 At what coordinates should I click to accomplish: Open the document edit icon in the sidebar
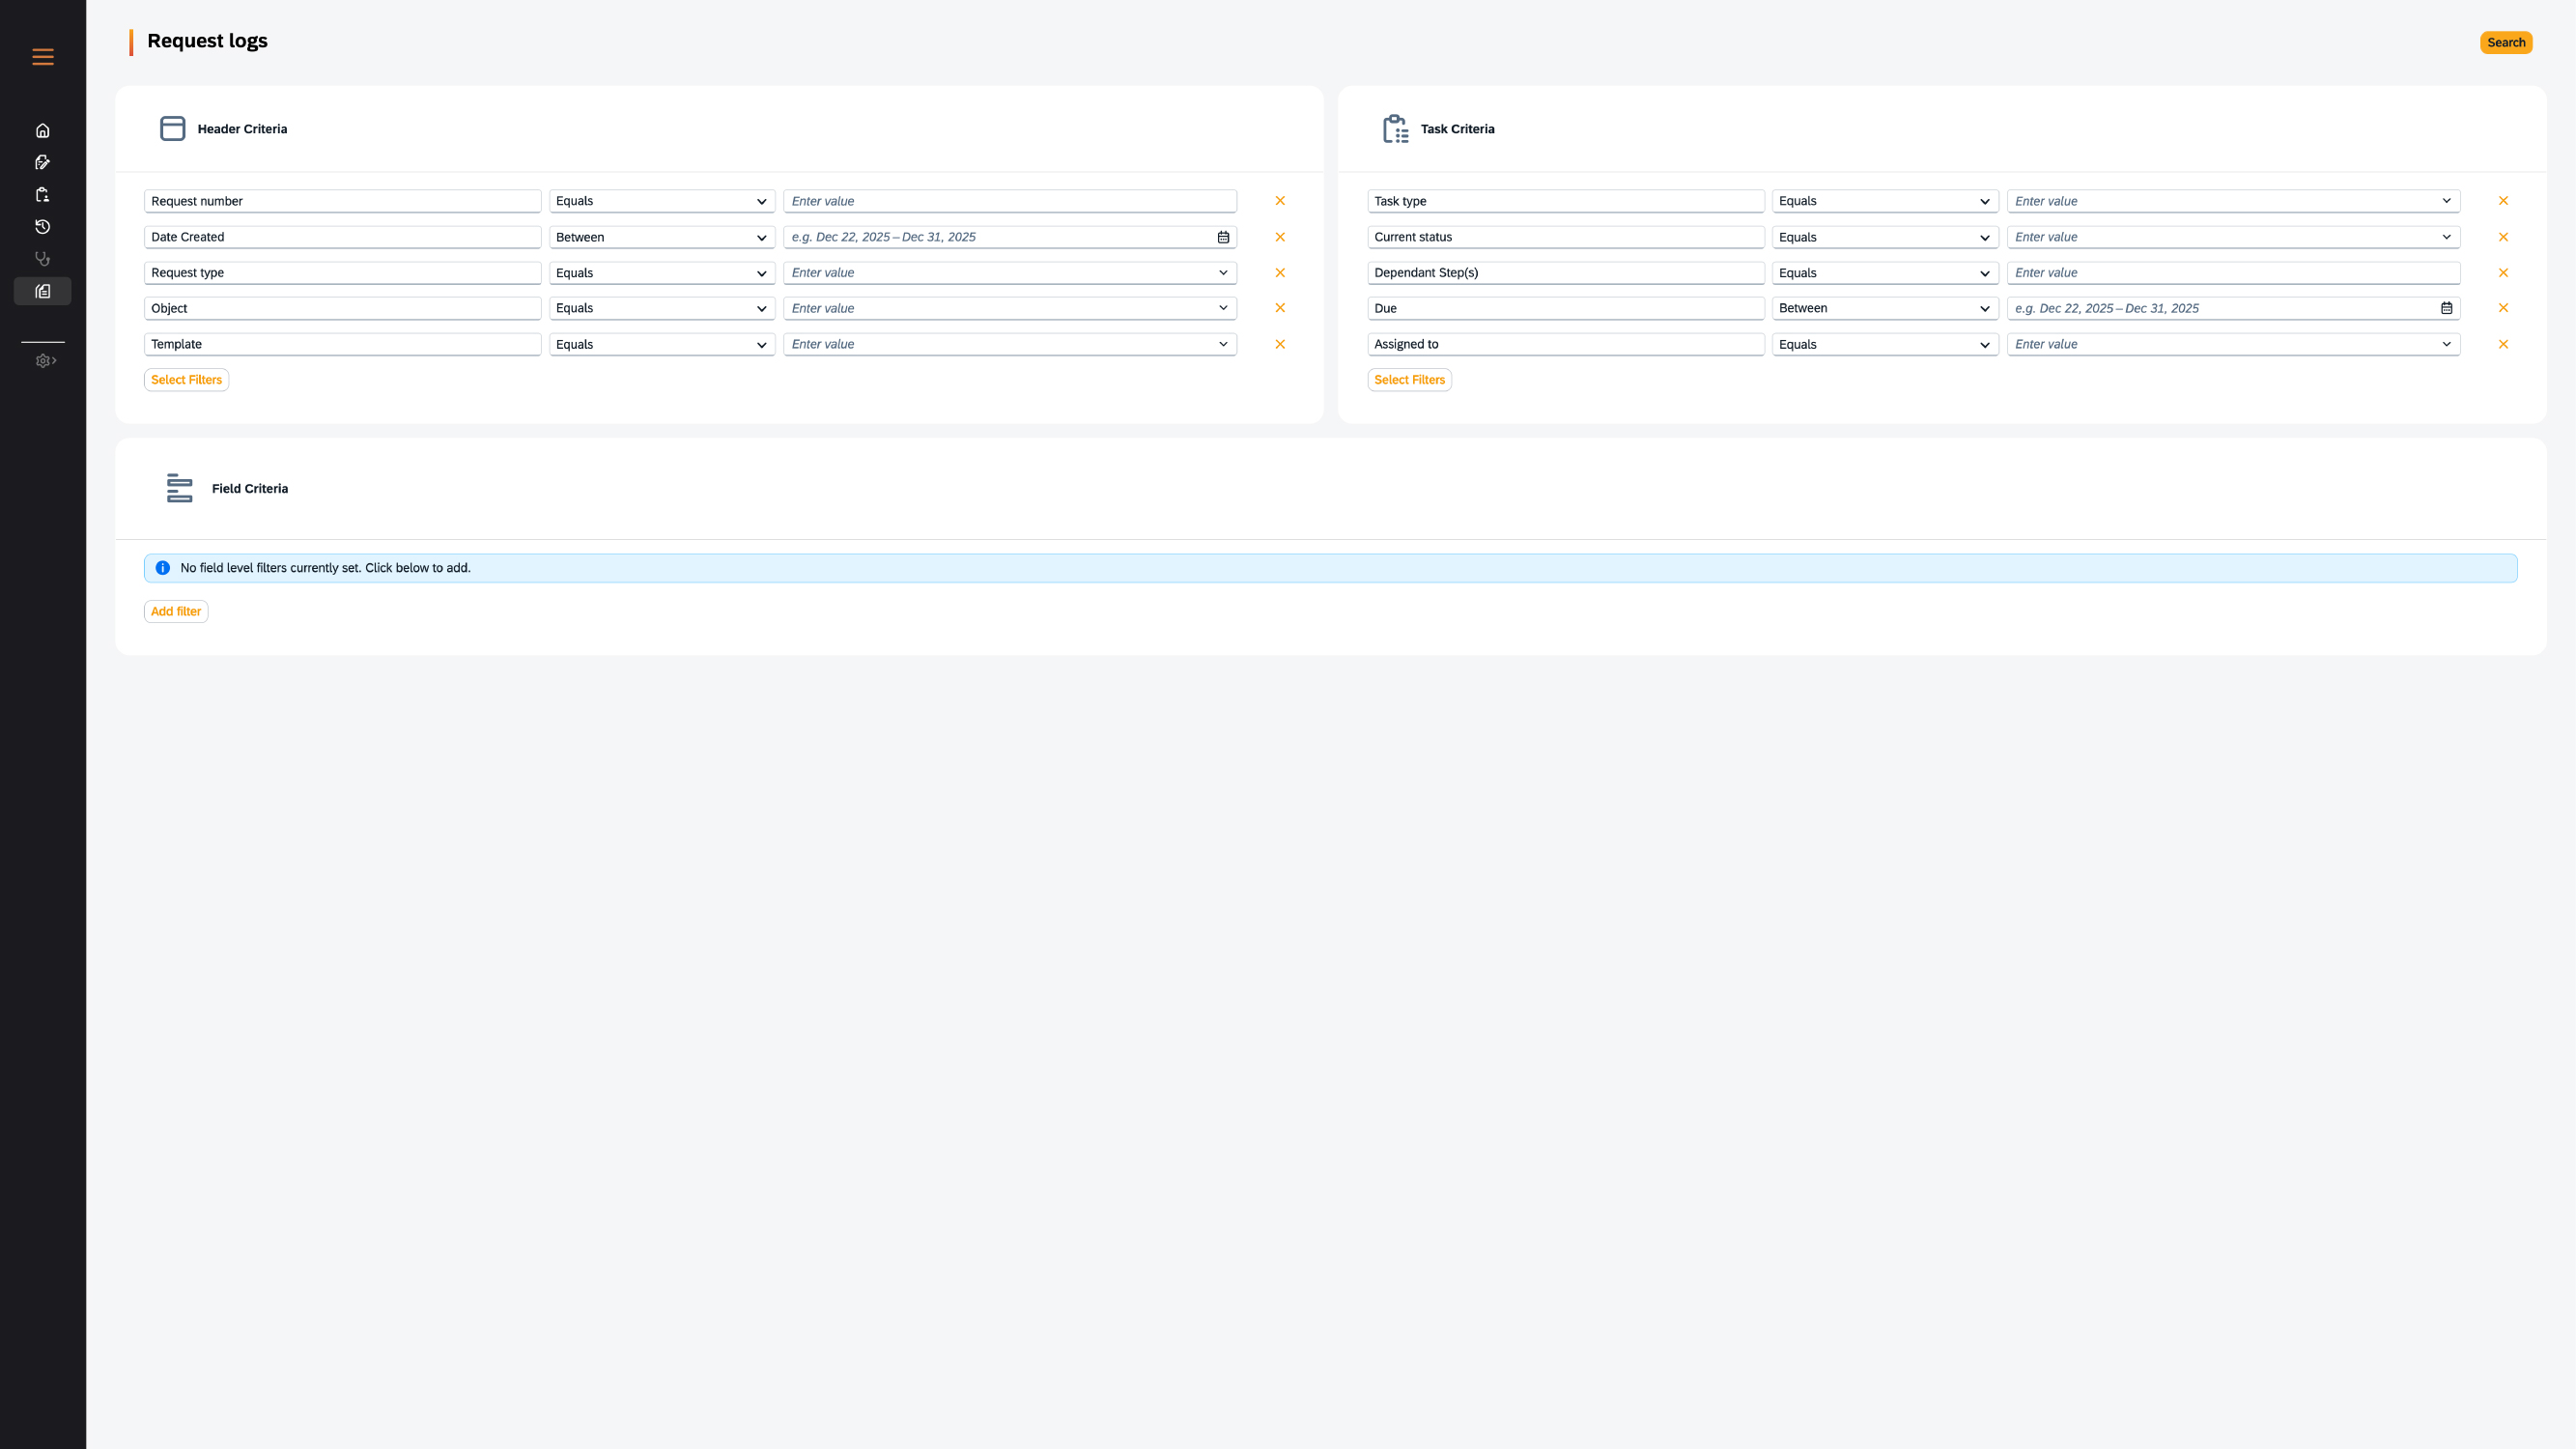point(43,163)
